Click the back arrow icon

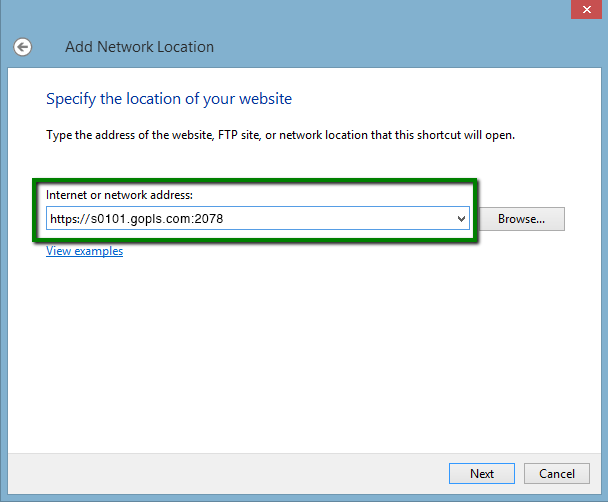(22, 47)
